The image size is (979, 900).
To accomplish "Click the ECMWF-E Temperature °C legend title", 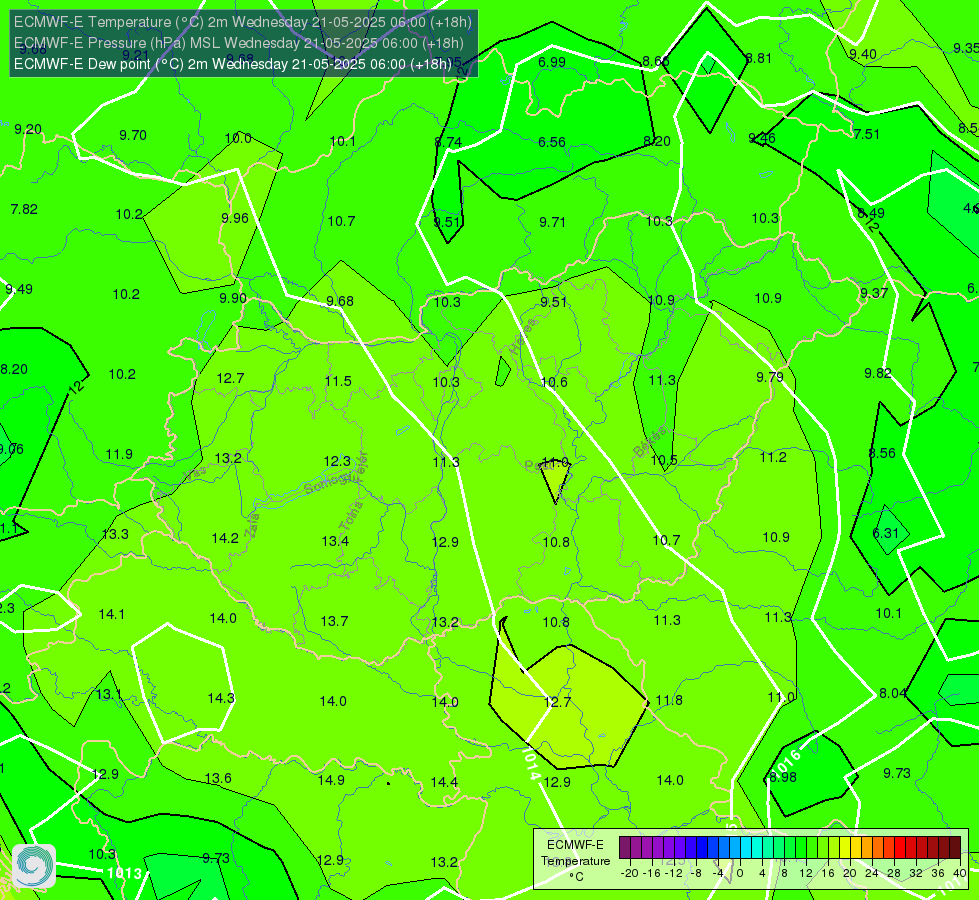I will (575, 861).
